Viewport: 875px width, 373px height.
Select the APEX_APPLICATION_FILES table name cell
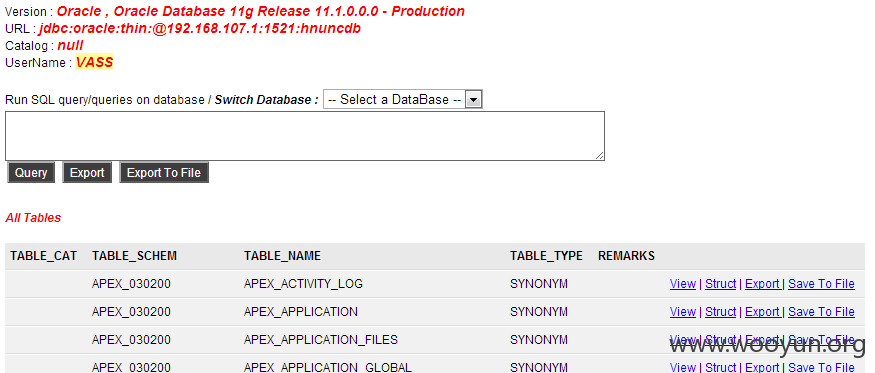[321, 339]
